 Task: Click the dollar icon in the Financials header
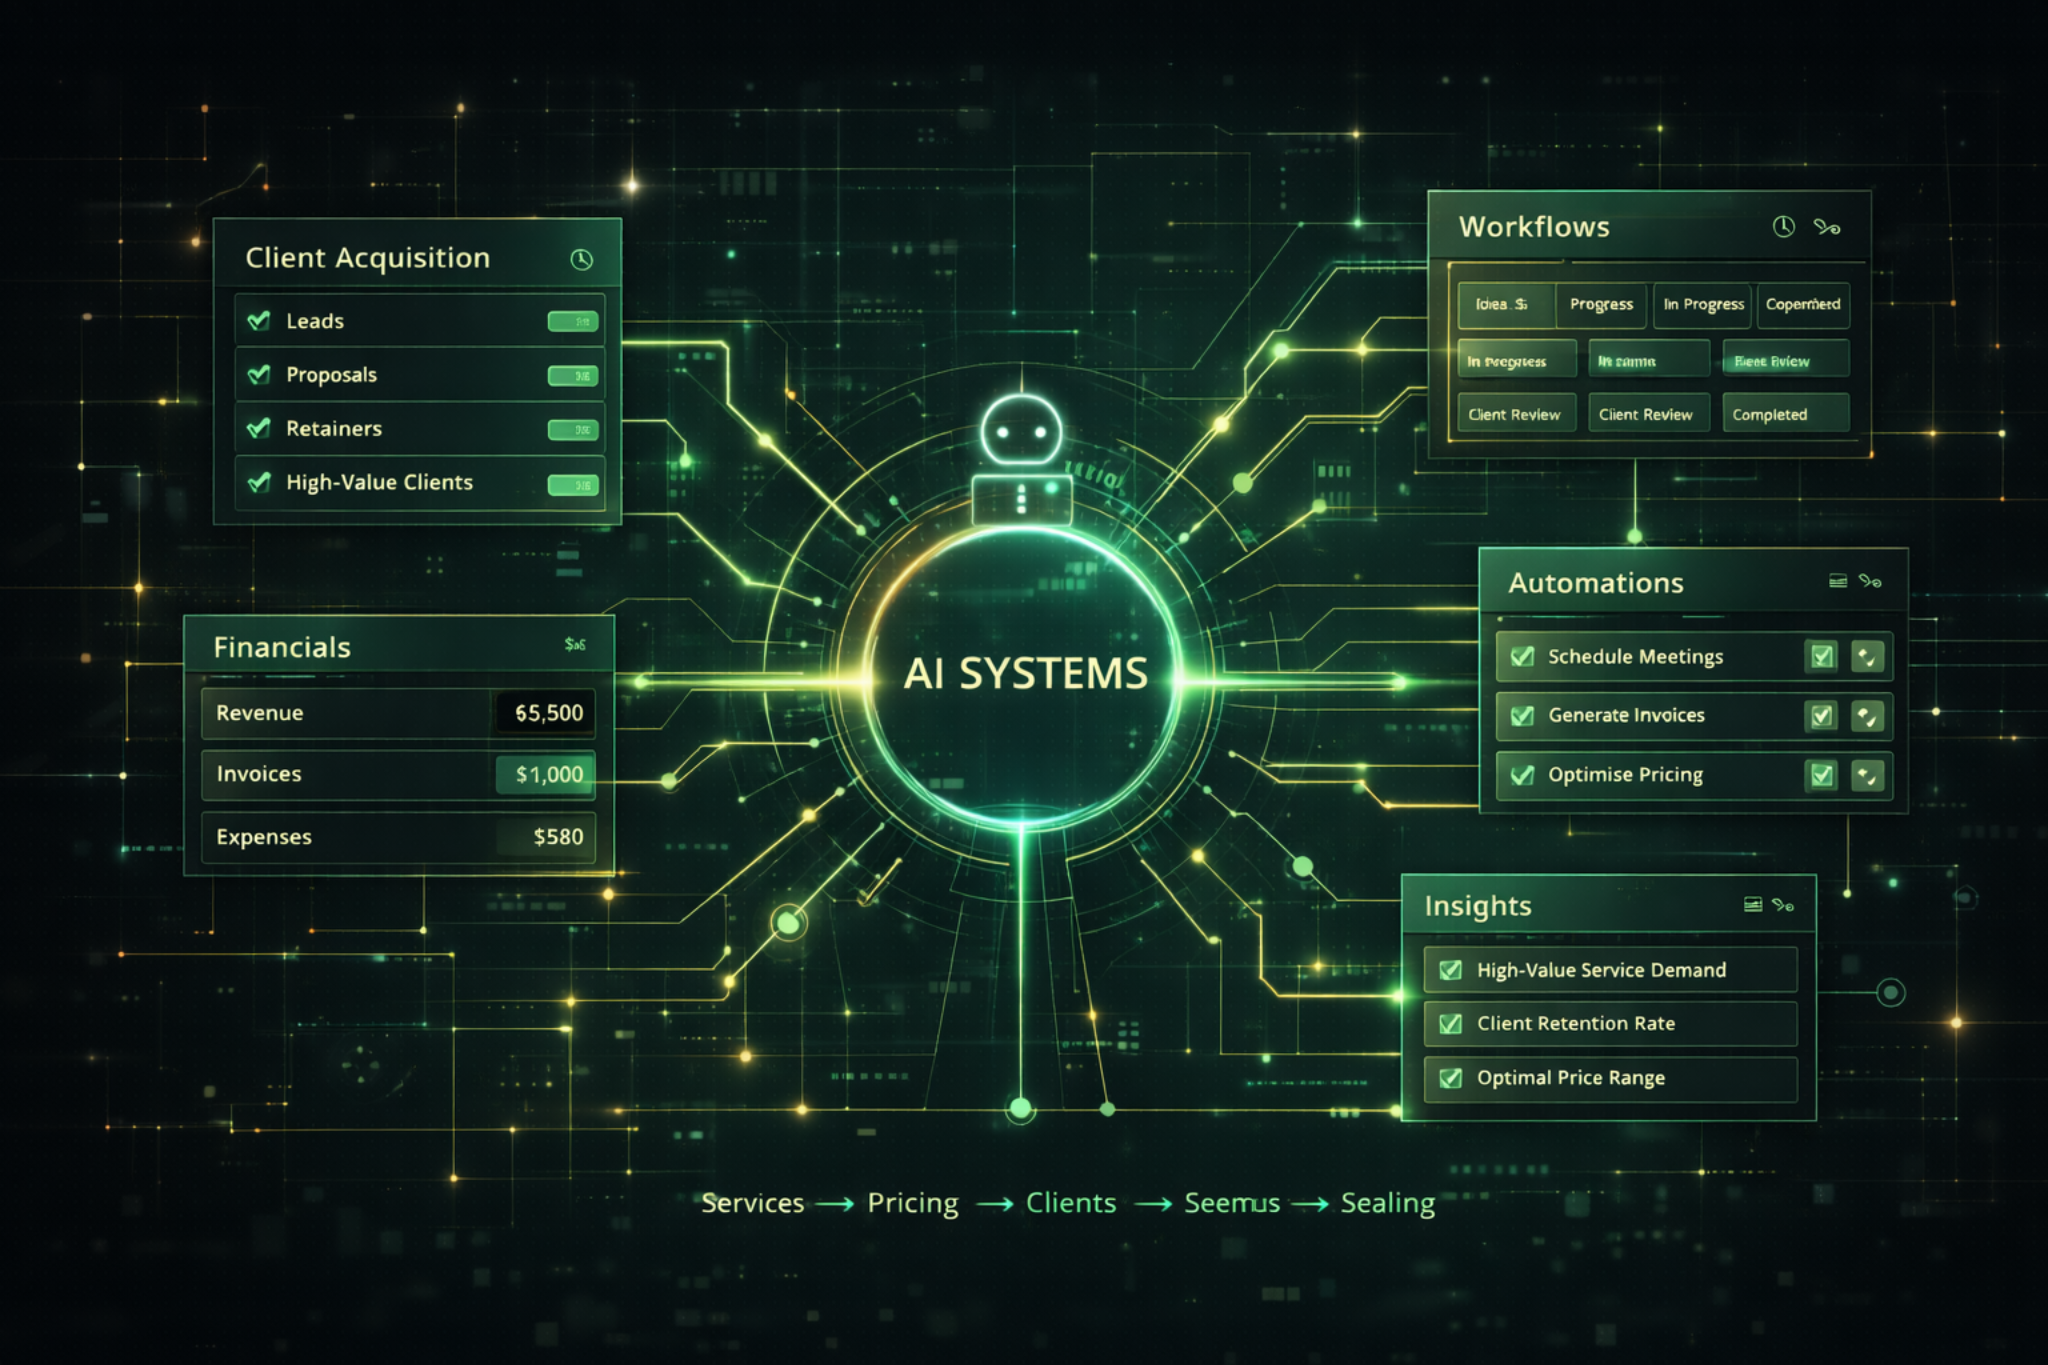pyautogui.click(x=570, y=645)
